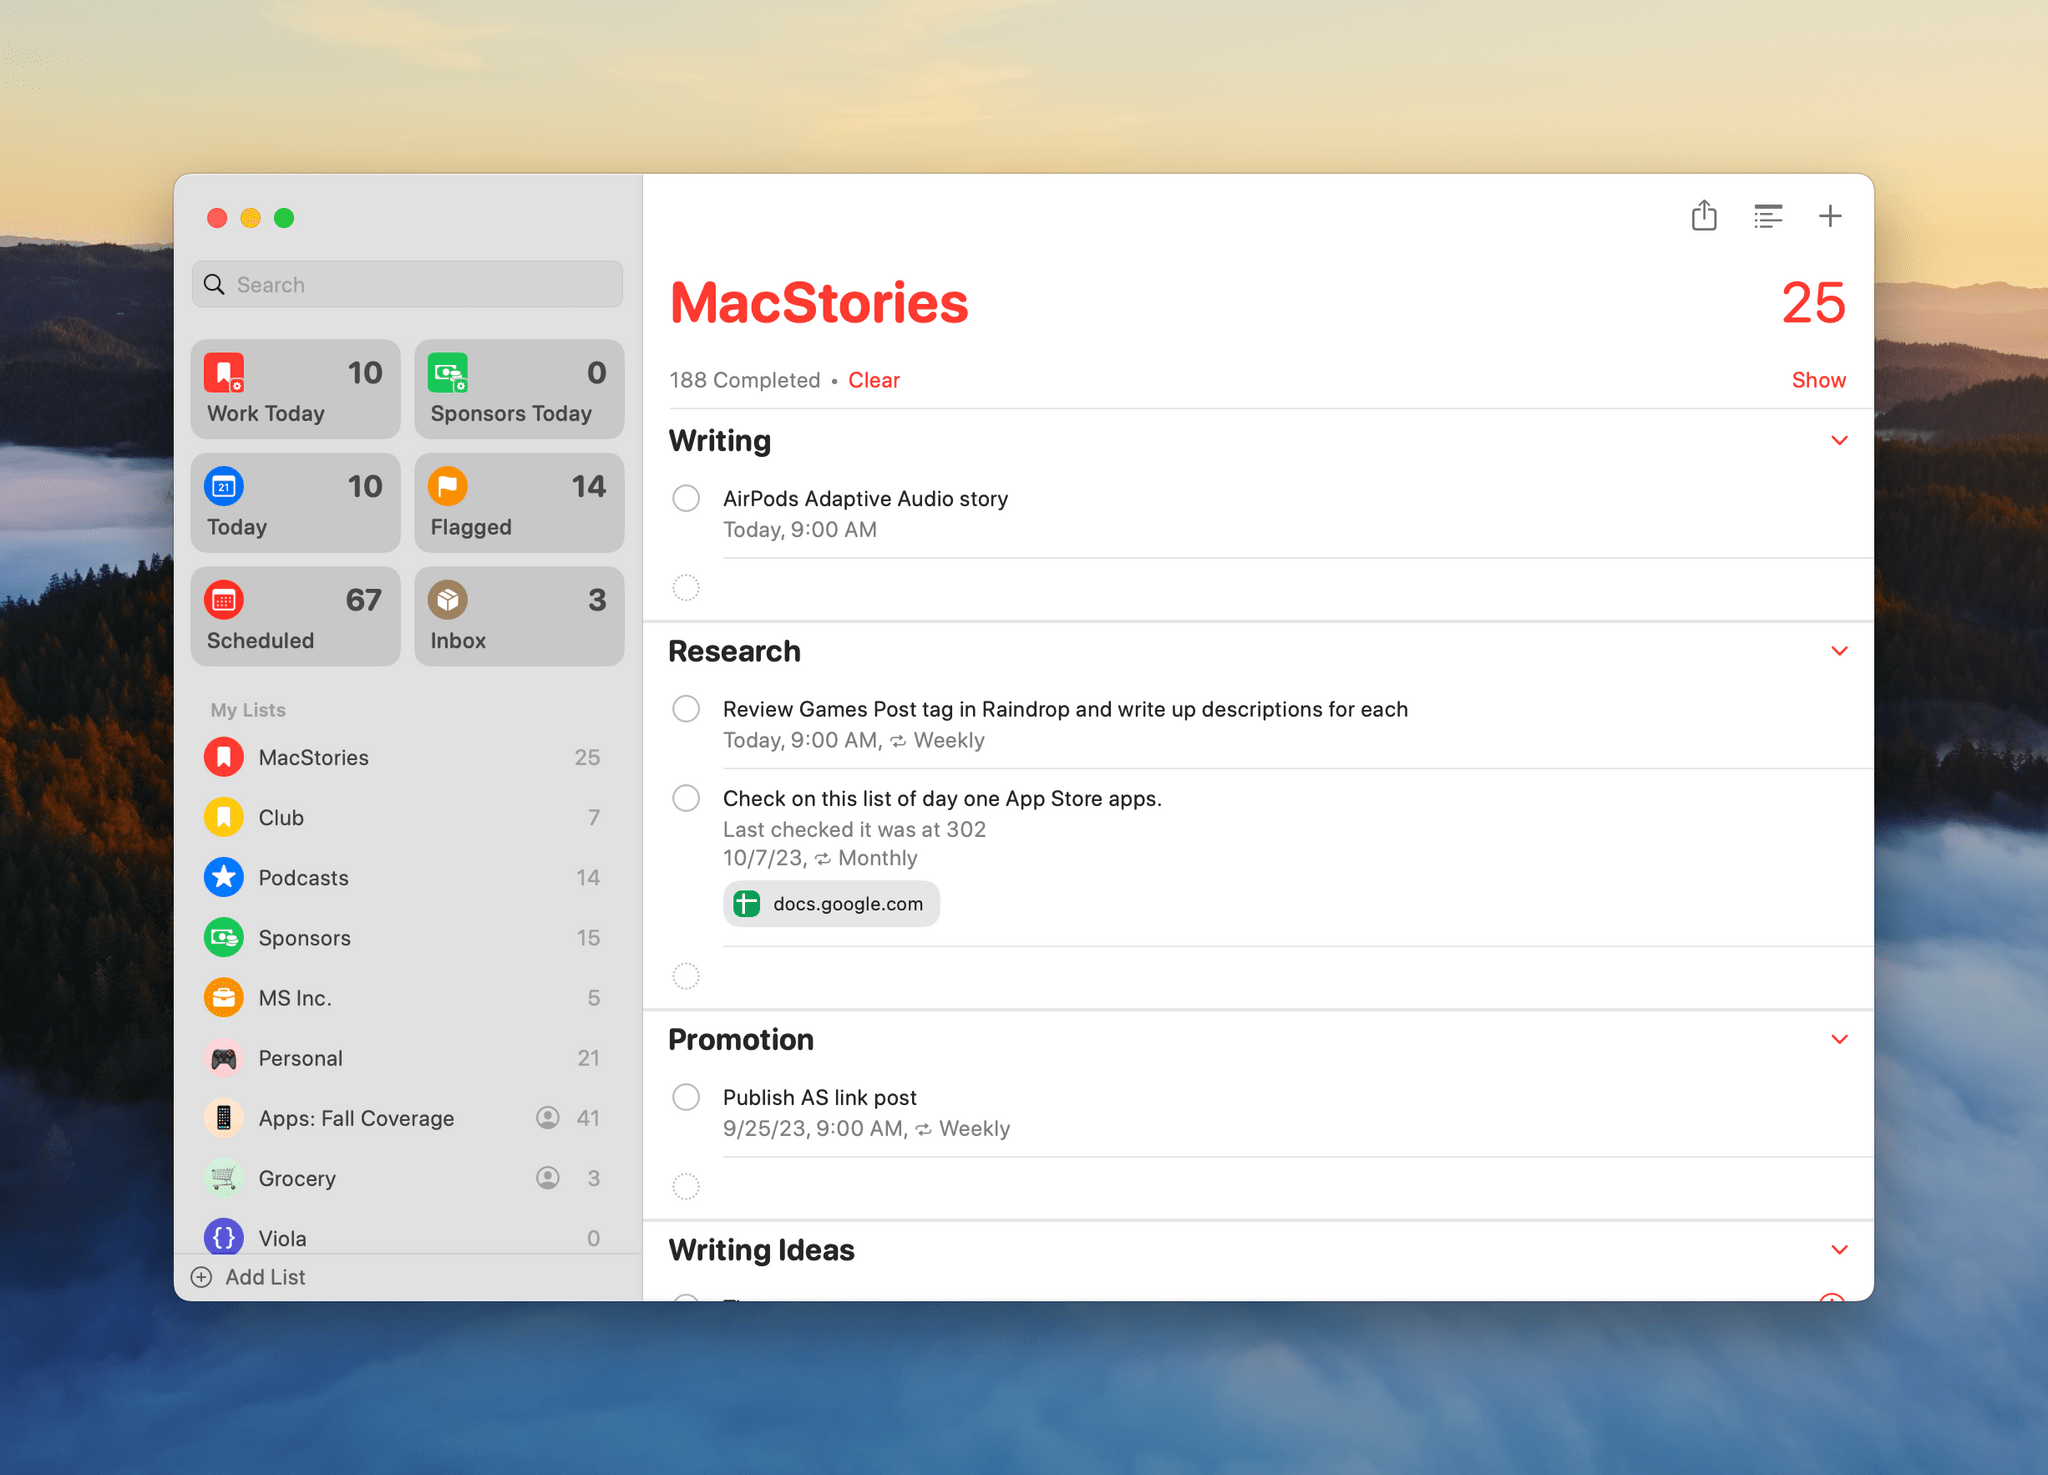
Task: Click the Personal list icon
Action: pos(221,1057)
